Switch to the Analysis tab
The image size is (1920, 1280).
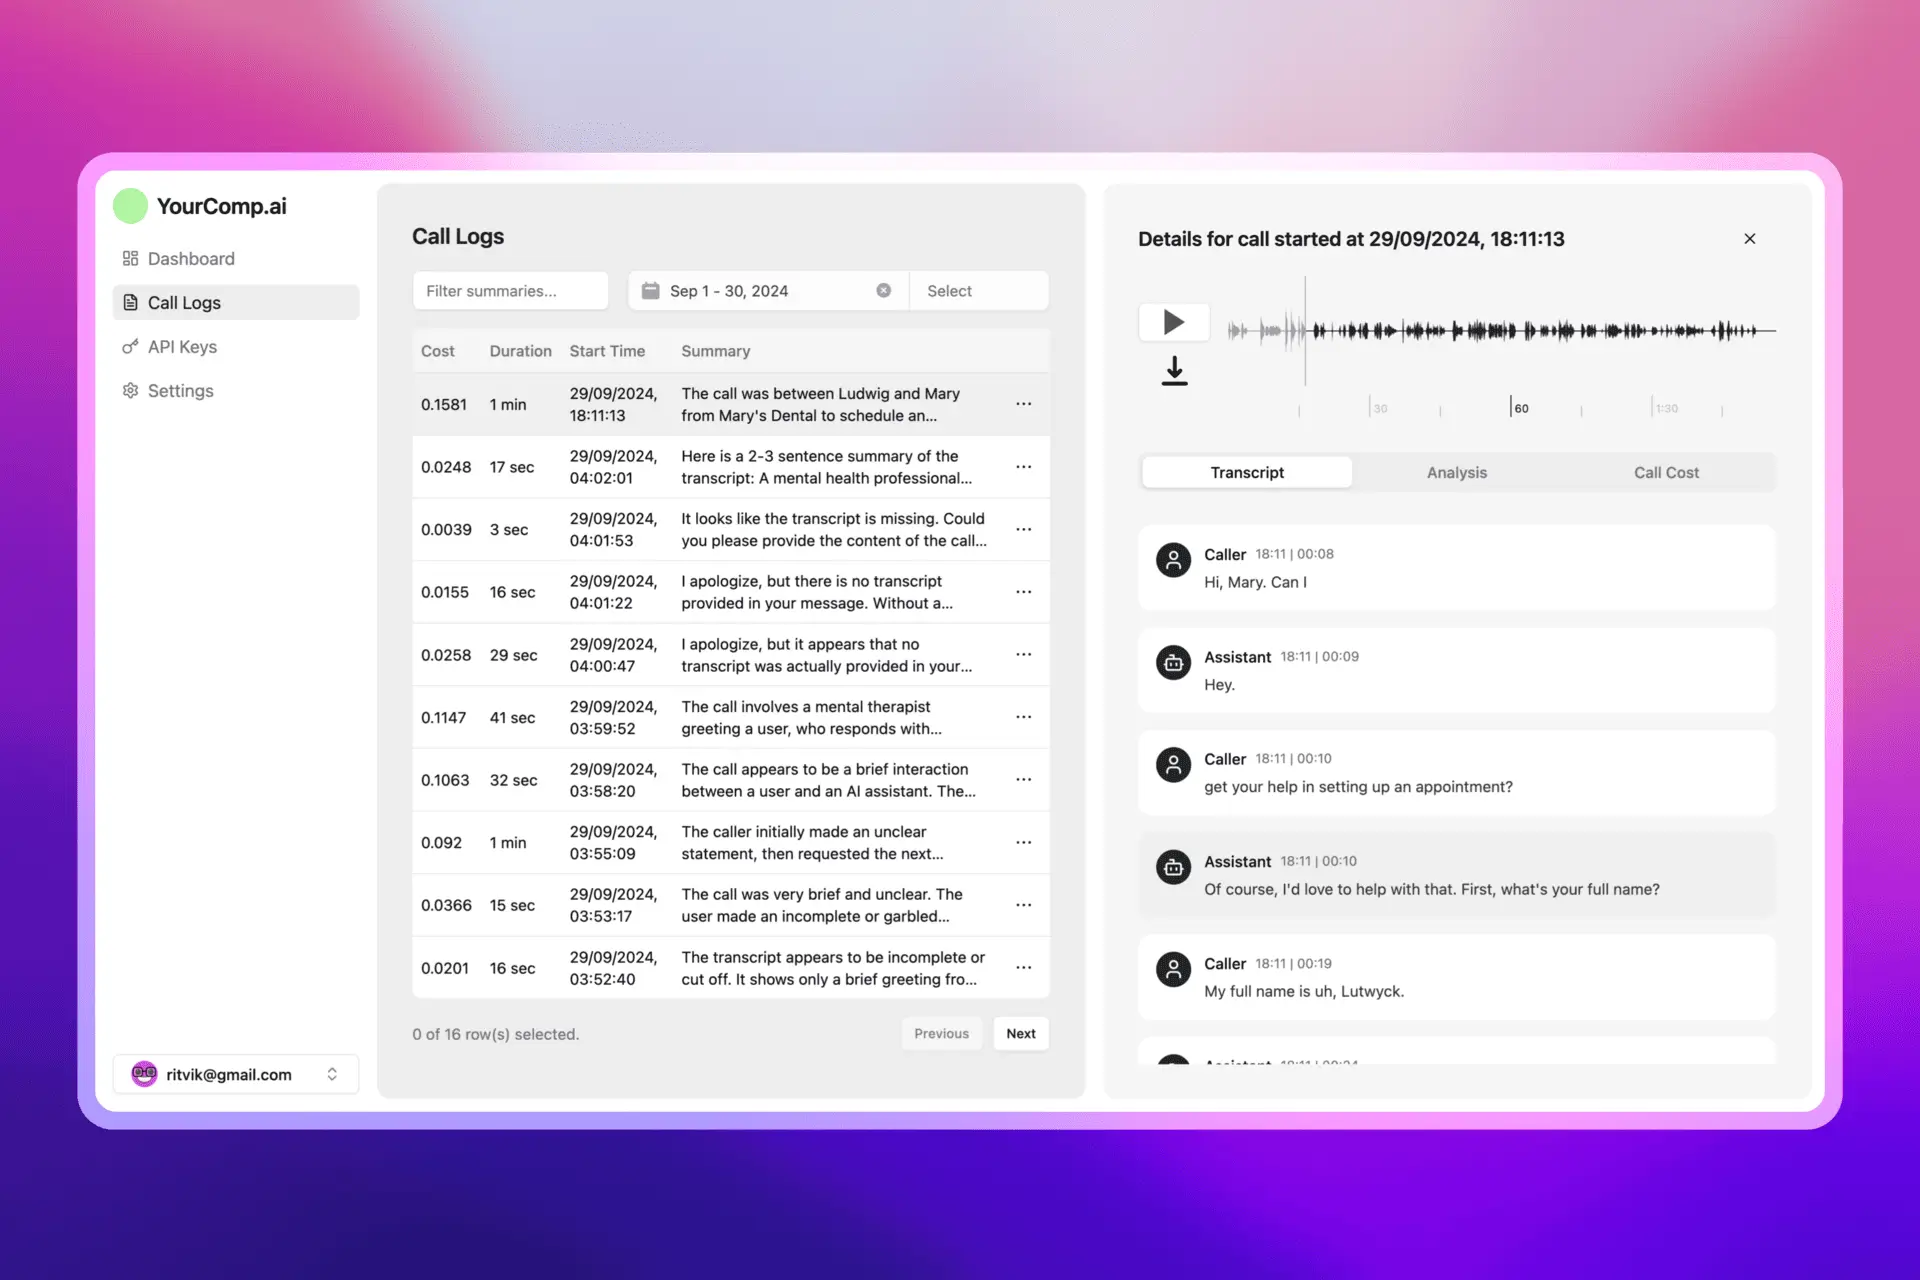[x=1454, y=471]
